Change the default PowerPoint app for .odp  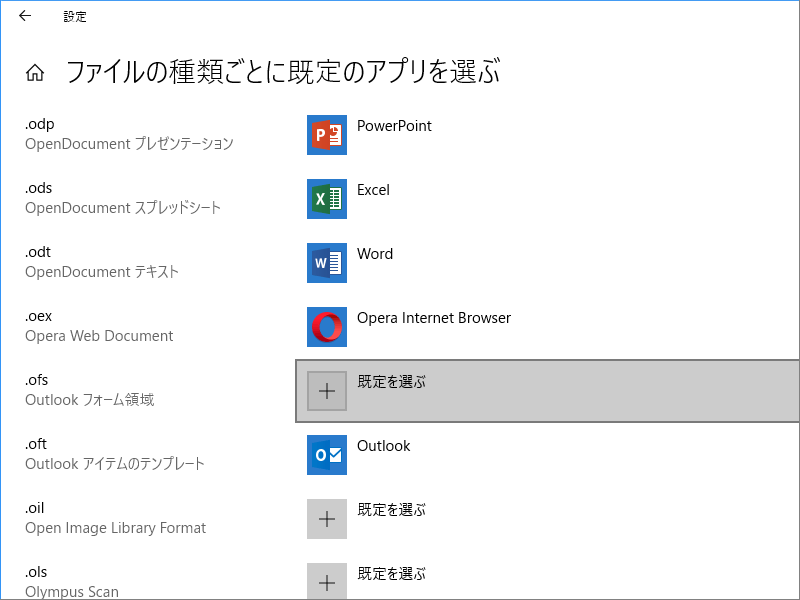tap(394, 126)
